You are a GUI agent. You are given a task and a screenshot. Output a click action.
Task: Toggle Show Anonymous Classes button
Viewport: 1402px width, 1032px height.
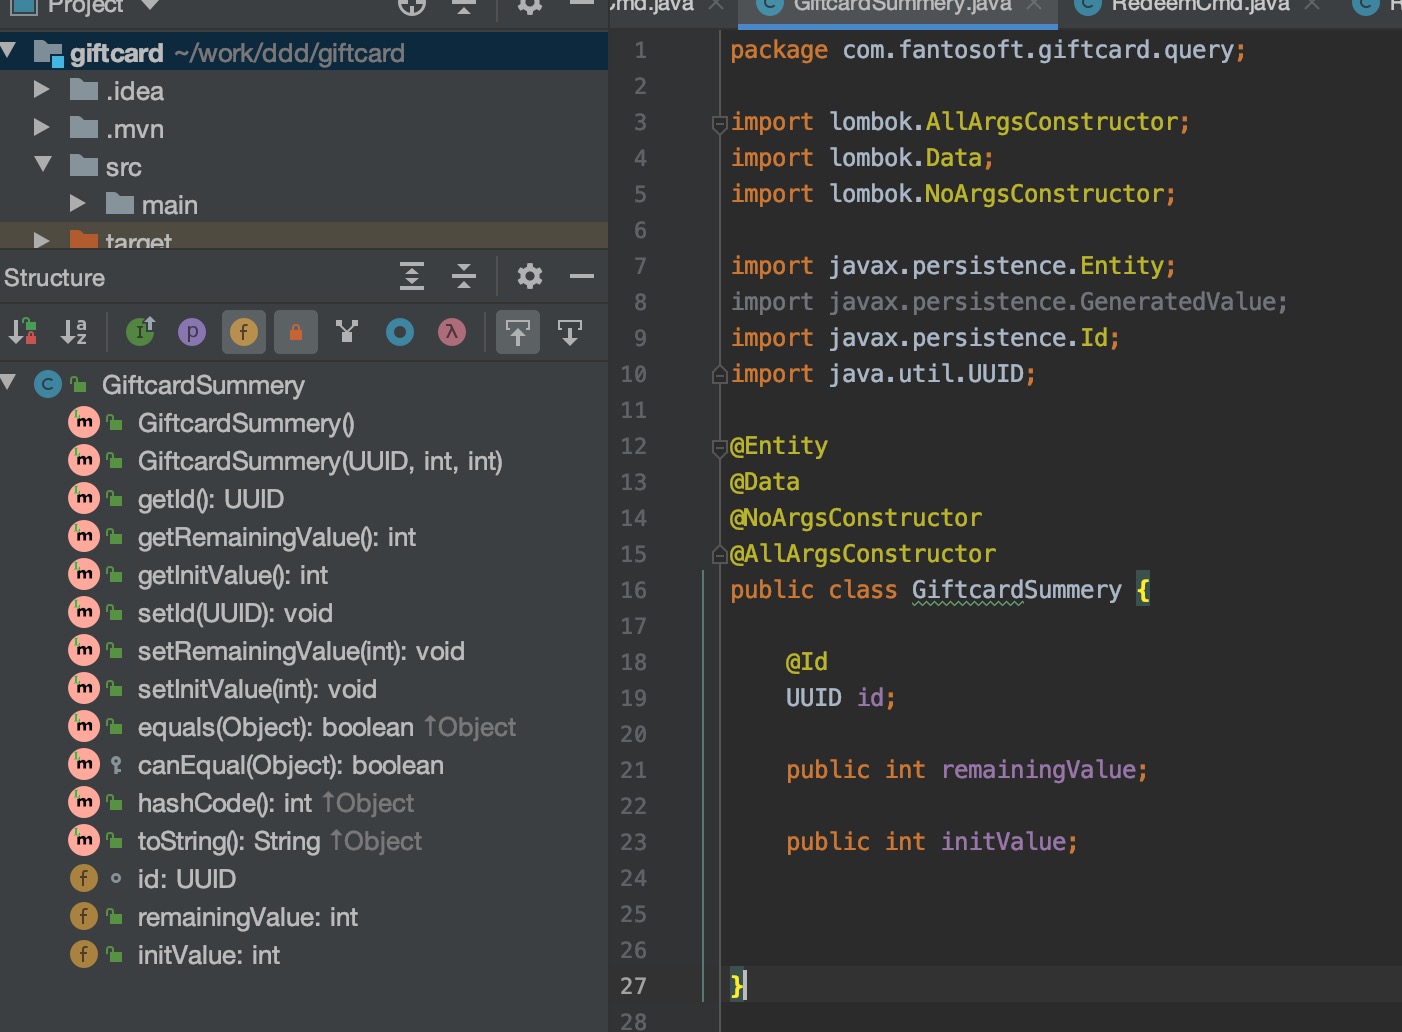click(347, 332)
